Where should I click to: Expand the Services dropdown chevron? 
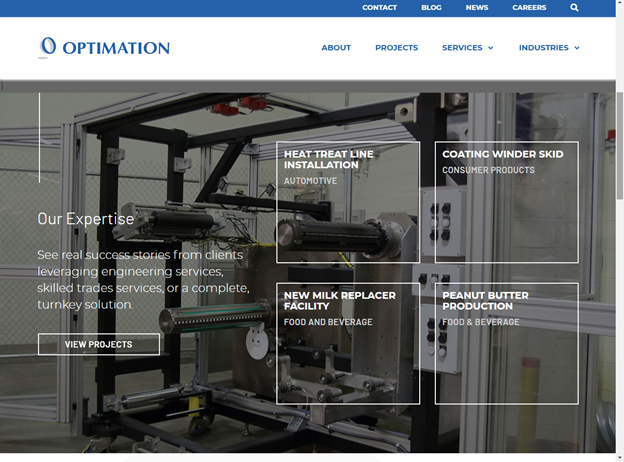(491, 48)
